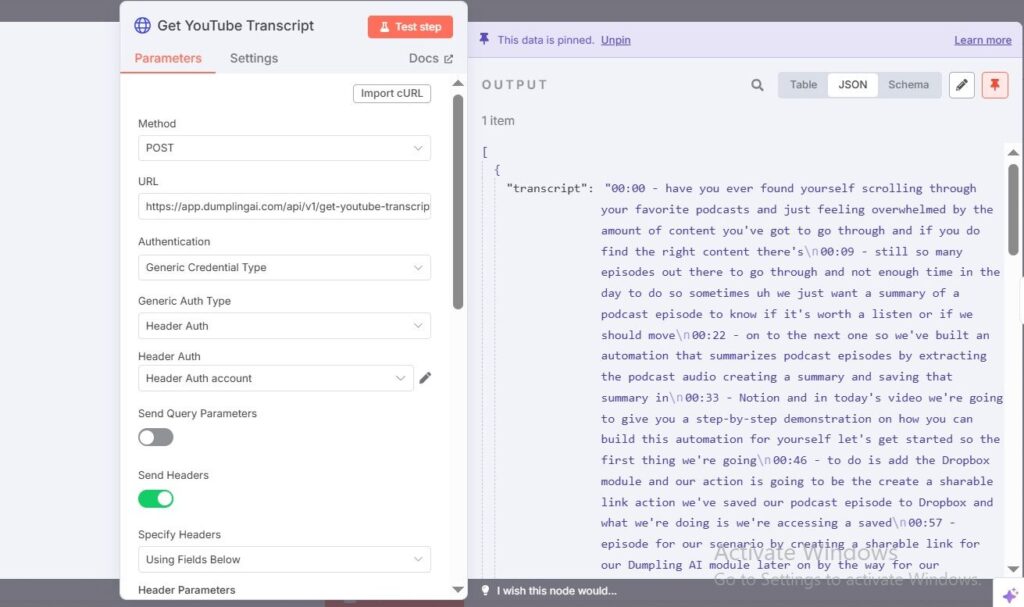This screenshot has width=1024, height=607.
Task: Click the Header Parameters label
Action: tap(187, 590)
